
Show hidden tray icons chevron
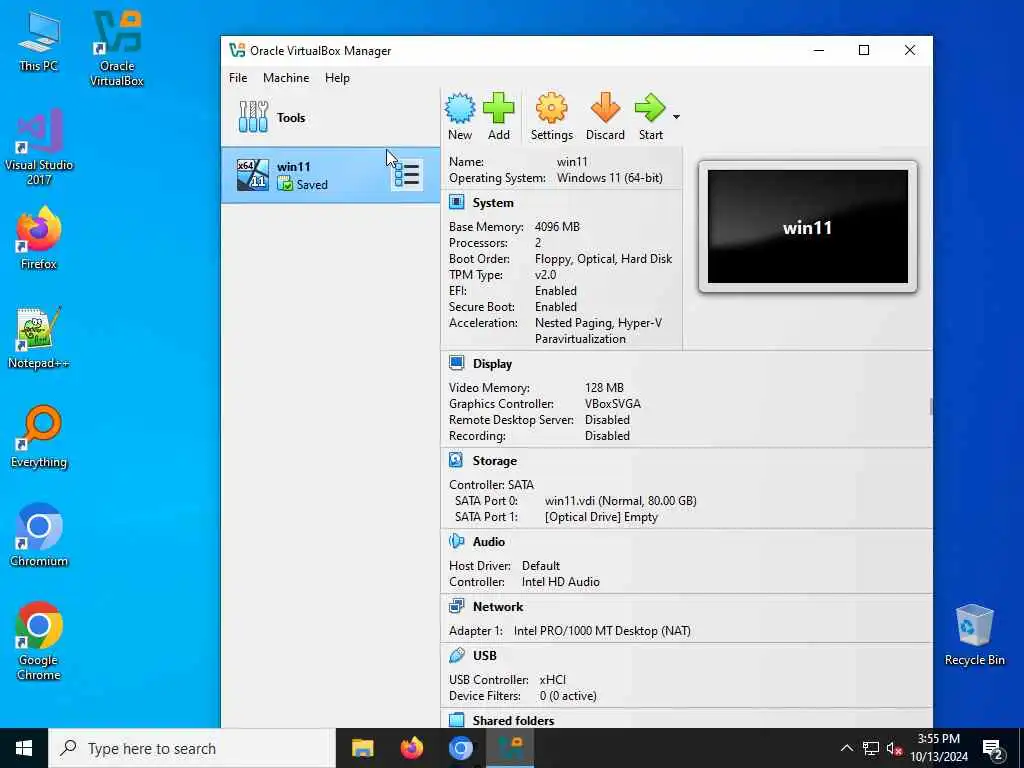(x=846, y=748)
